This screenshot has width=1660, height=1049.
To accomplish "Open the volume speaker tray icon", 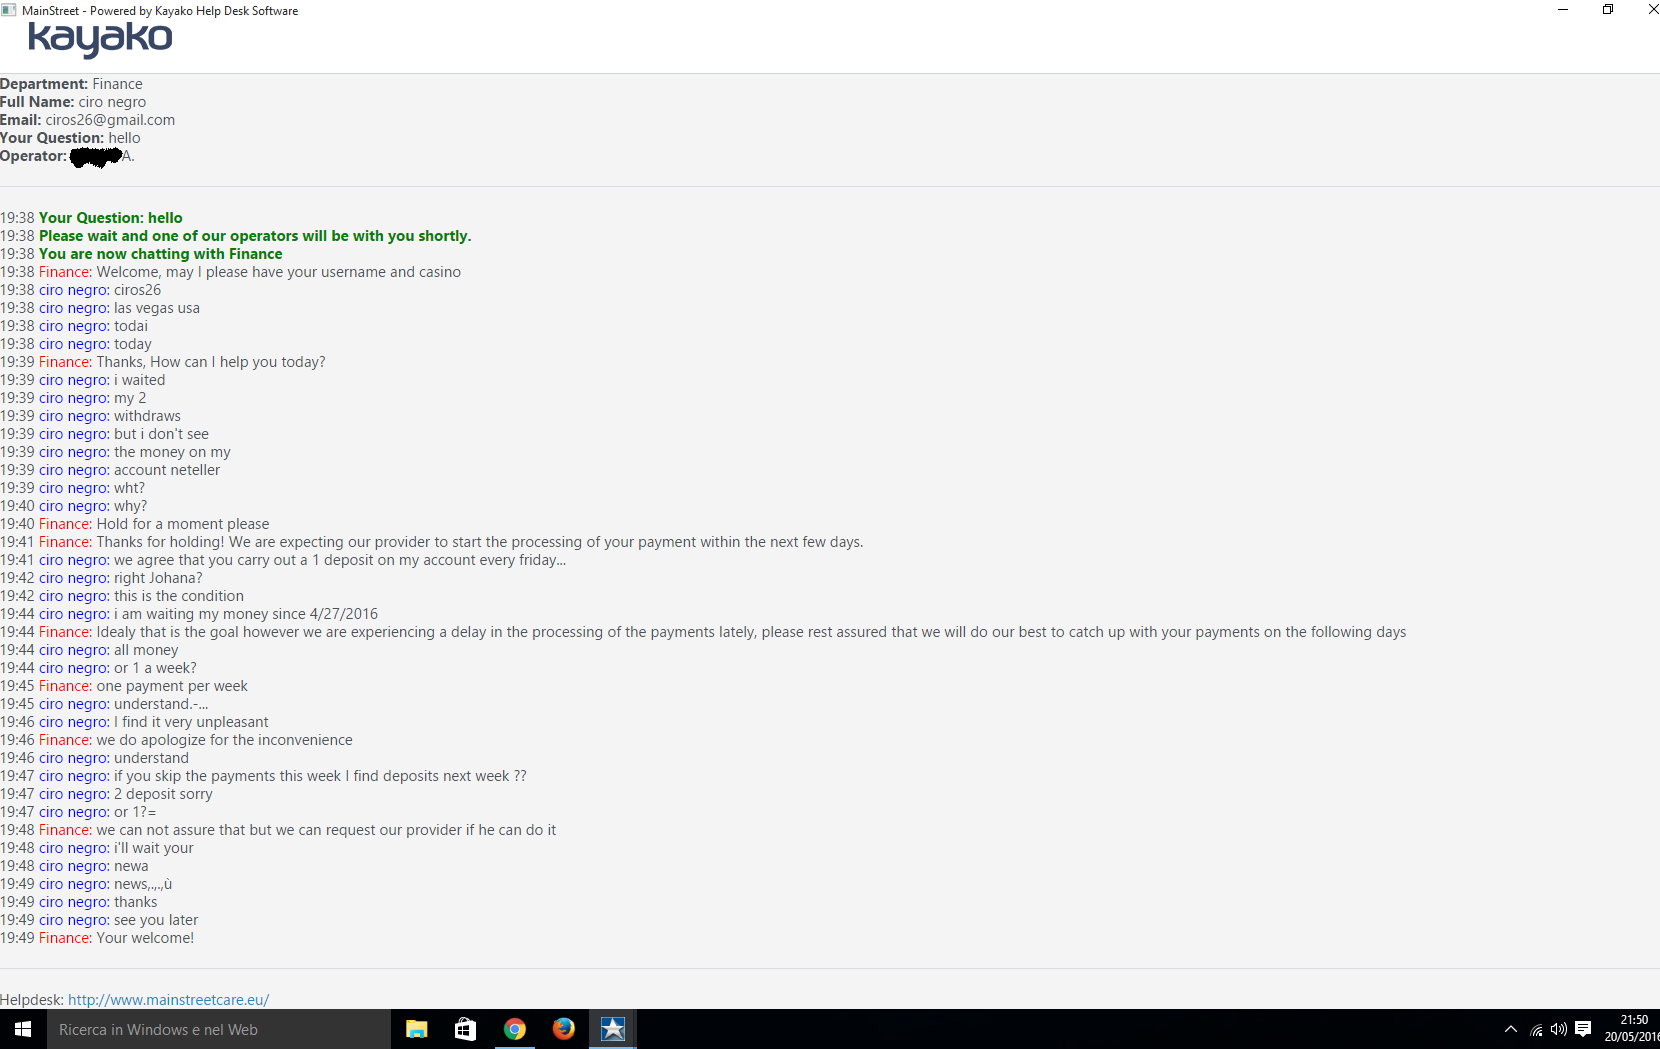I will click(x=1559, y=1029).
